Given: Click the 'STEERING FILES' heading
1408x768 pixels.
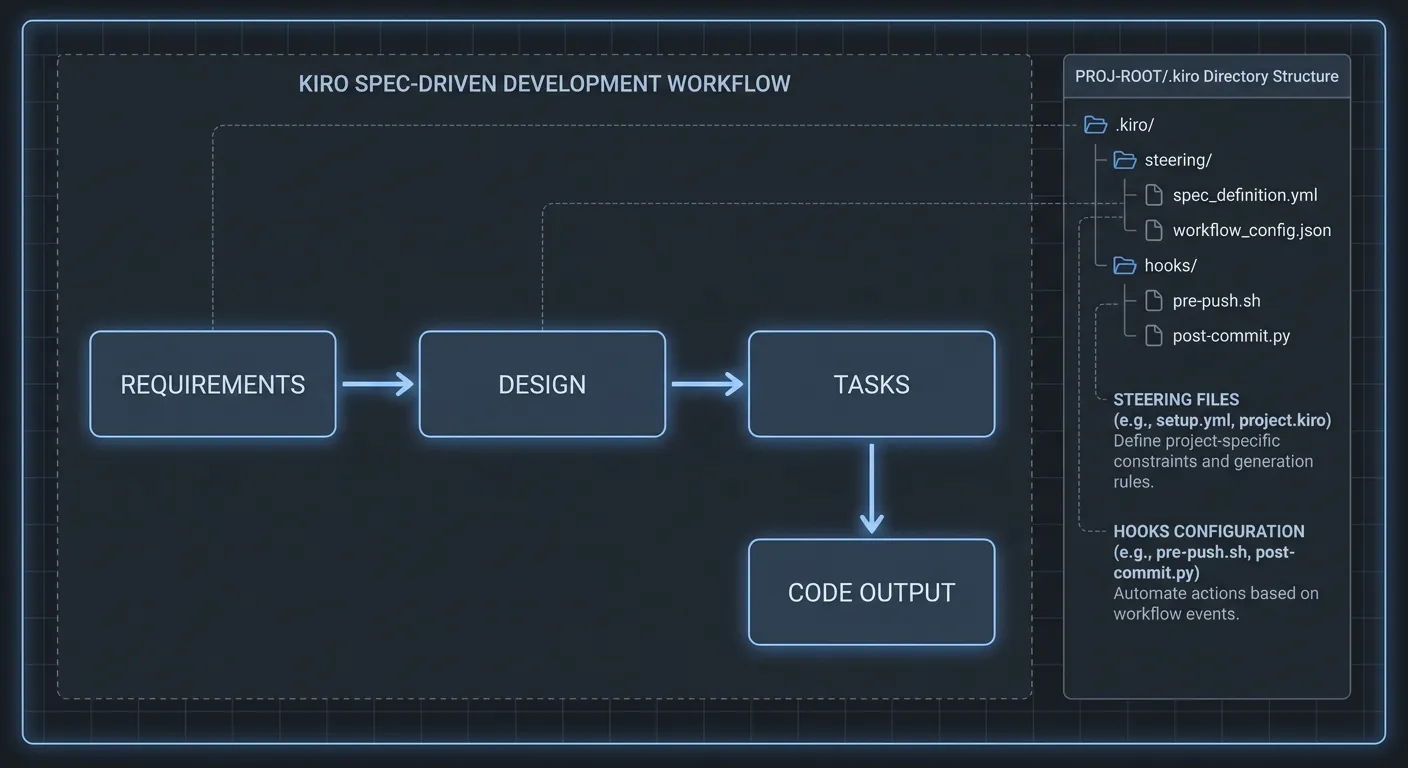Looking at the screenshot, I should (1177, 399).
